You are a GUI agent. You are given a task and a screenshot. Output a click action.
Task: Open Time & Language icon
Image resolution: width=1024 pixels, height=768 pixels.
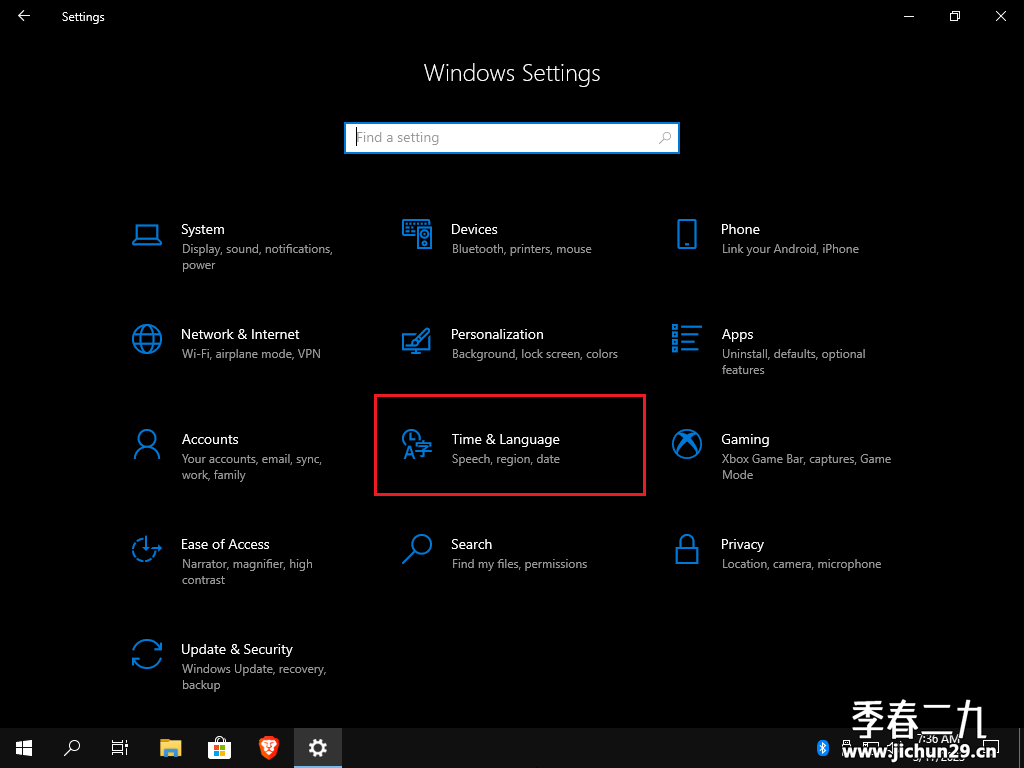coord(417,444)
